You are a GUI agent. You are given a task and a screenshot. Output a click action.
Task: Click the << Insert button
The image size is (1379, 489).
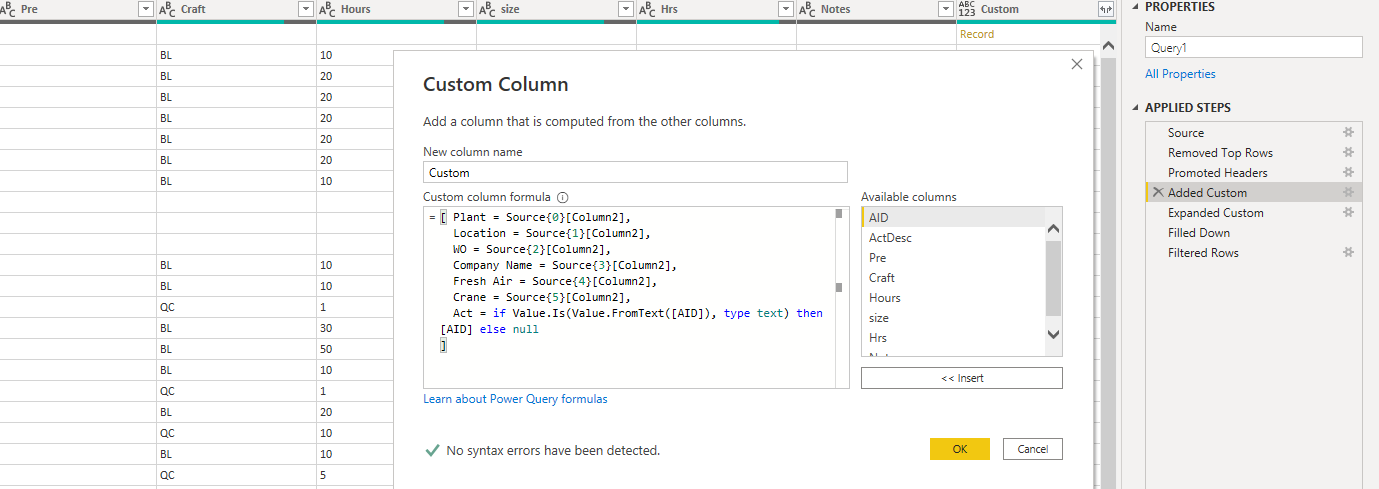point(962,378)
